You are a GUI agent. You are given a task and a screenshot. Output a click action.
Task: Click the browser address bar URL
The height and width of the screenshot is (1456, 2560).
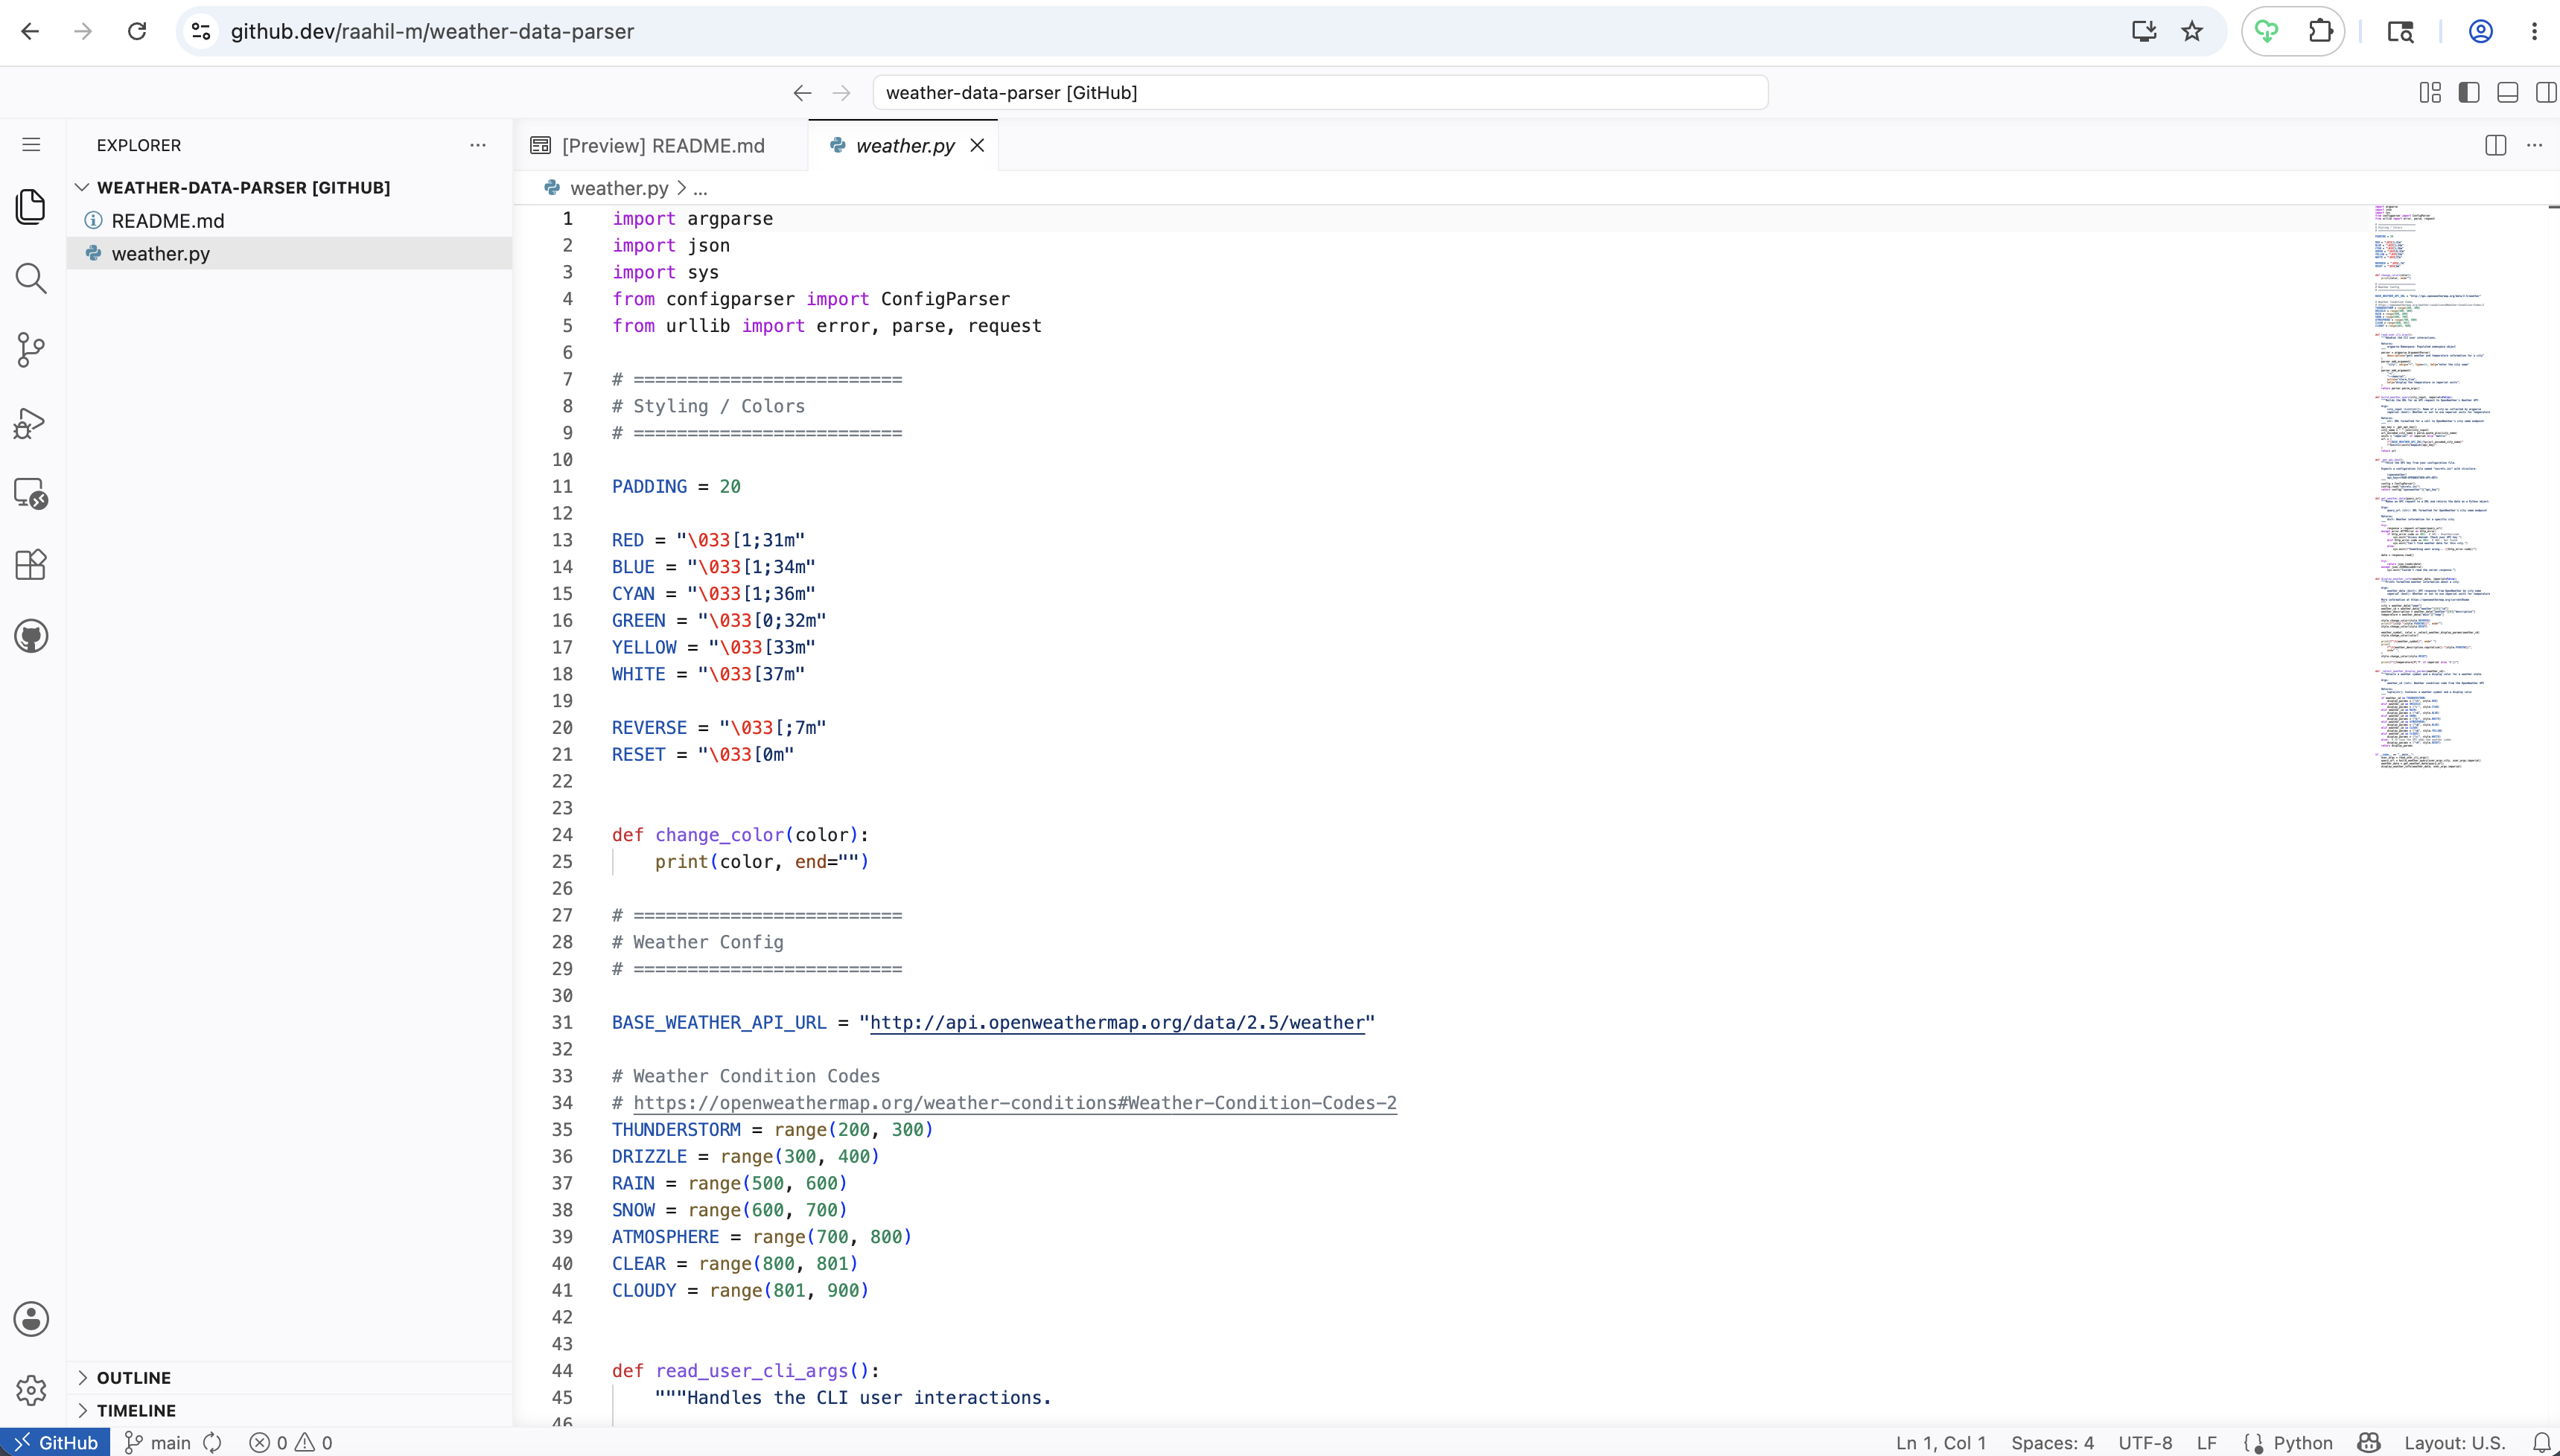coord(433,31)
